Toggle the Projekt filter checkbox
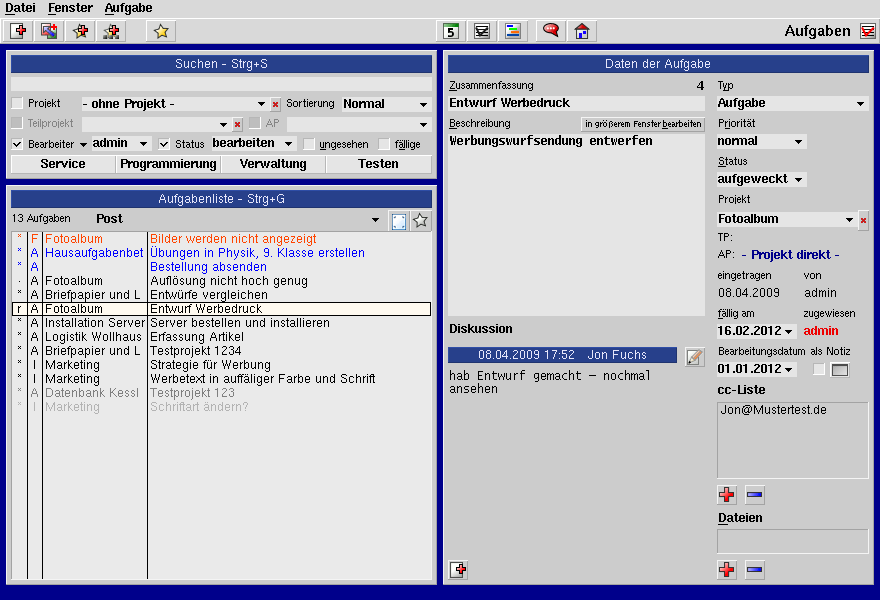Screen dimensions: 880x600 pyautogui.click(x=17, y=103)
